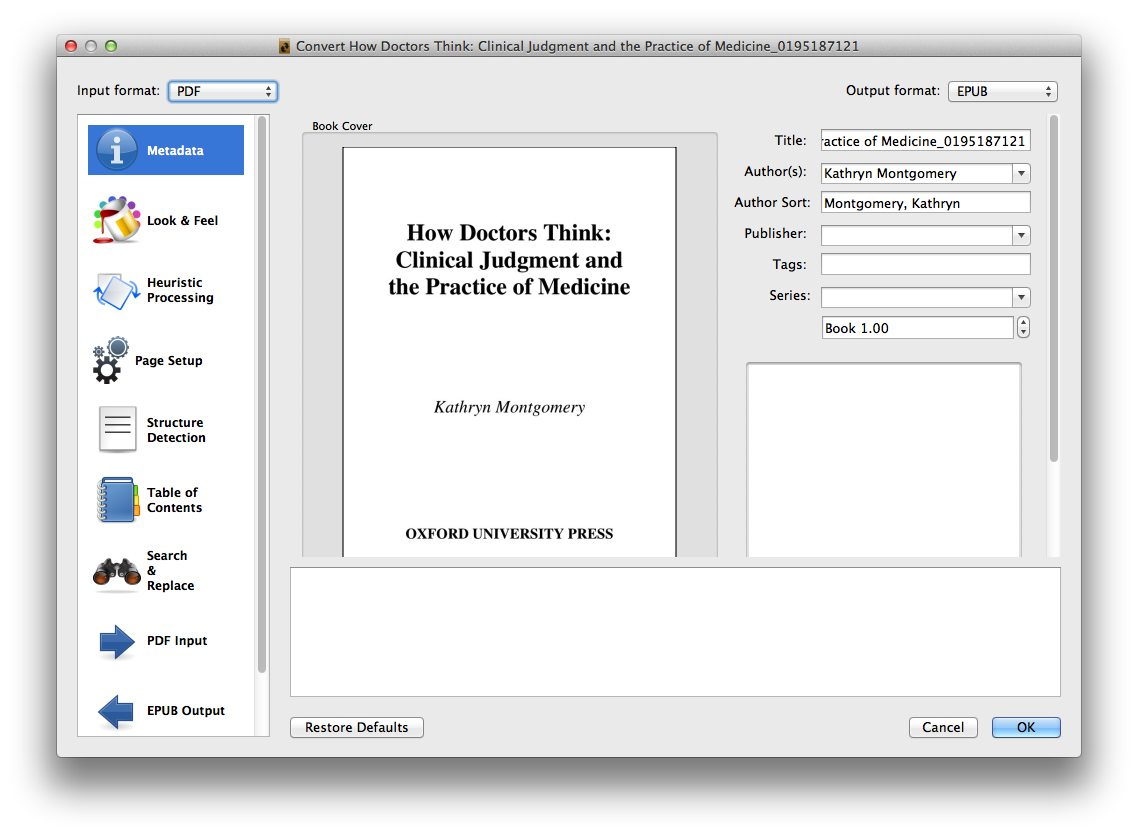Click the Title input field
The width and height of the screenshot is (1138, 836).
click(925, 141)
